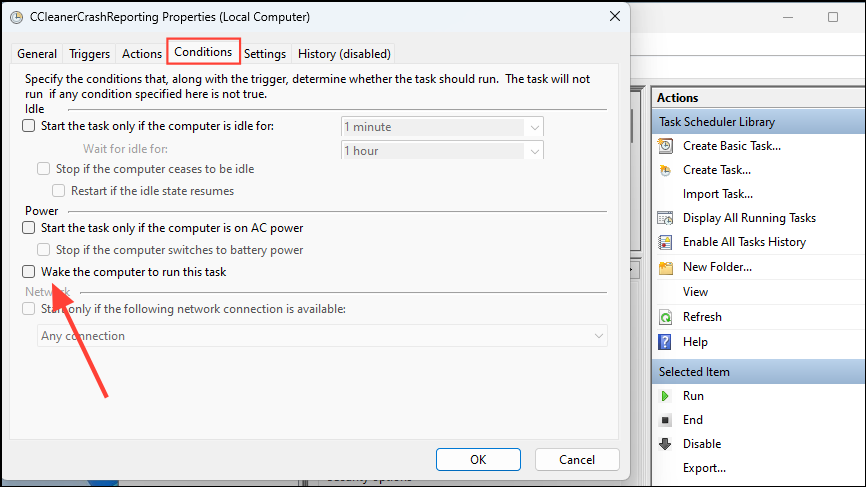Click the Create Task icon
The width and height of the screenshot is (866, 487).
coord(666,170)
